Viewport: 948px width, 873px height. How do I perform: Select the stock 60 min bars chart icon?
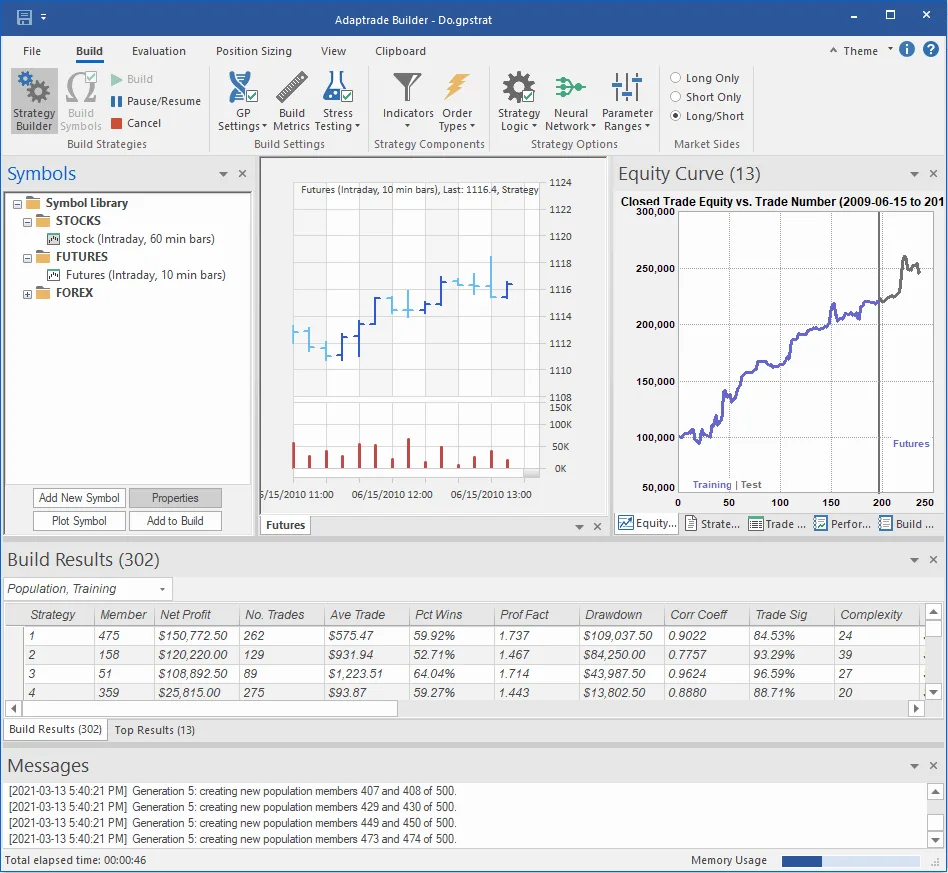tap(53, 239)
